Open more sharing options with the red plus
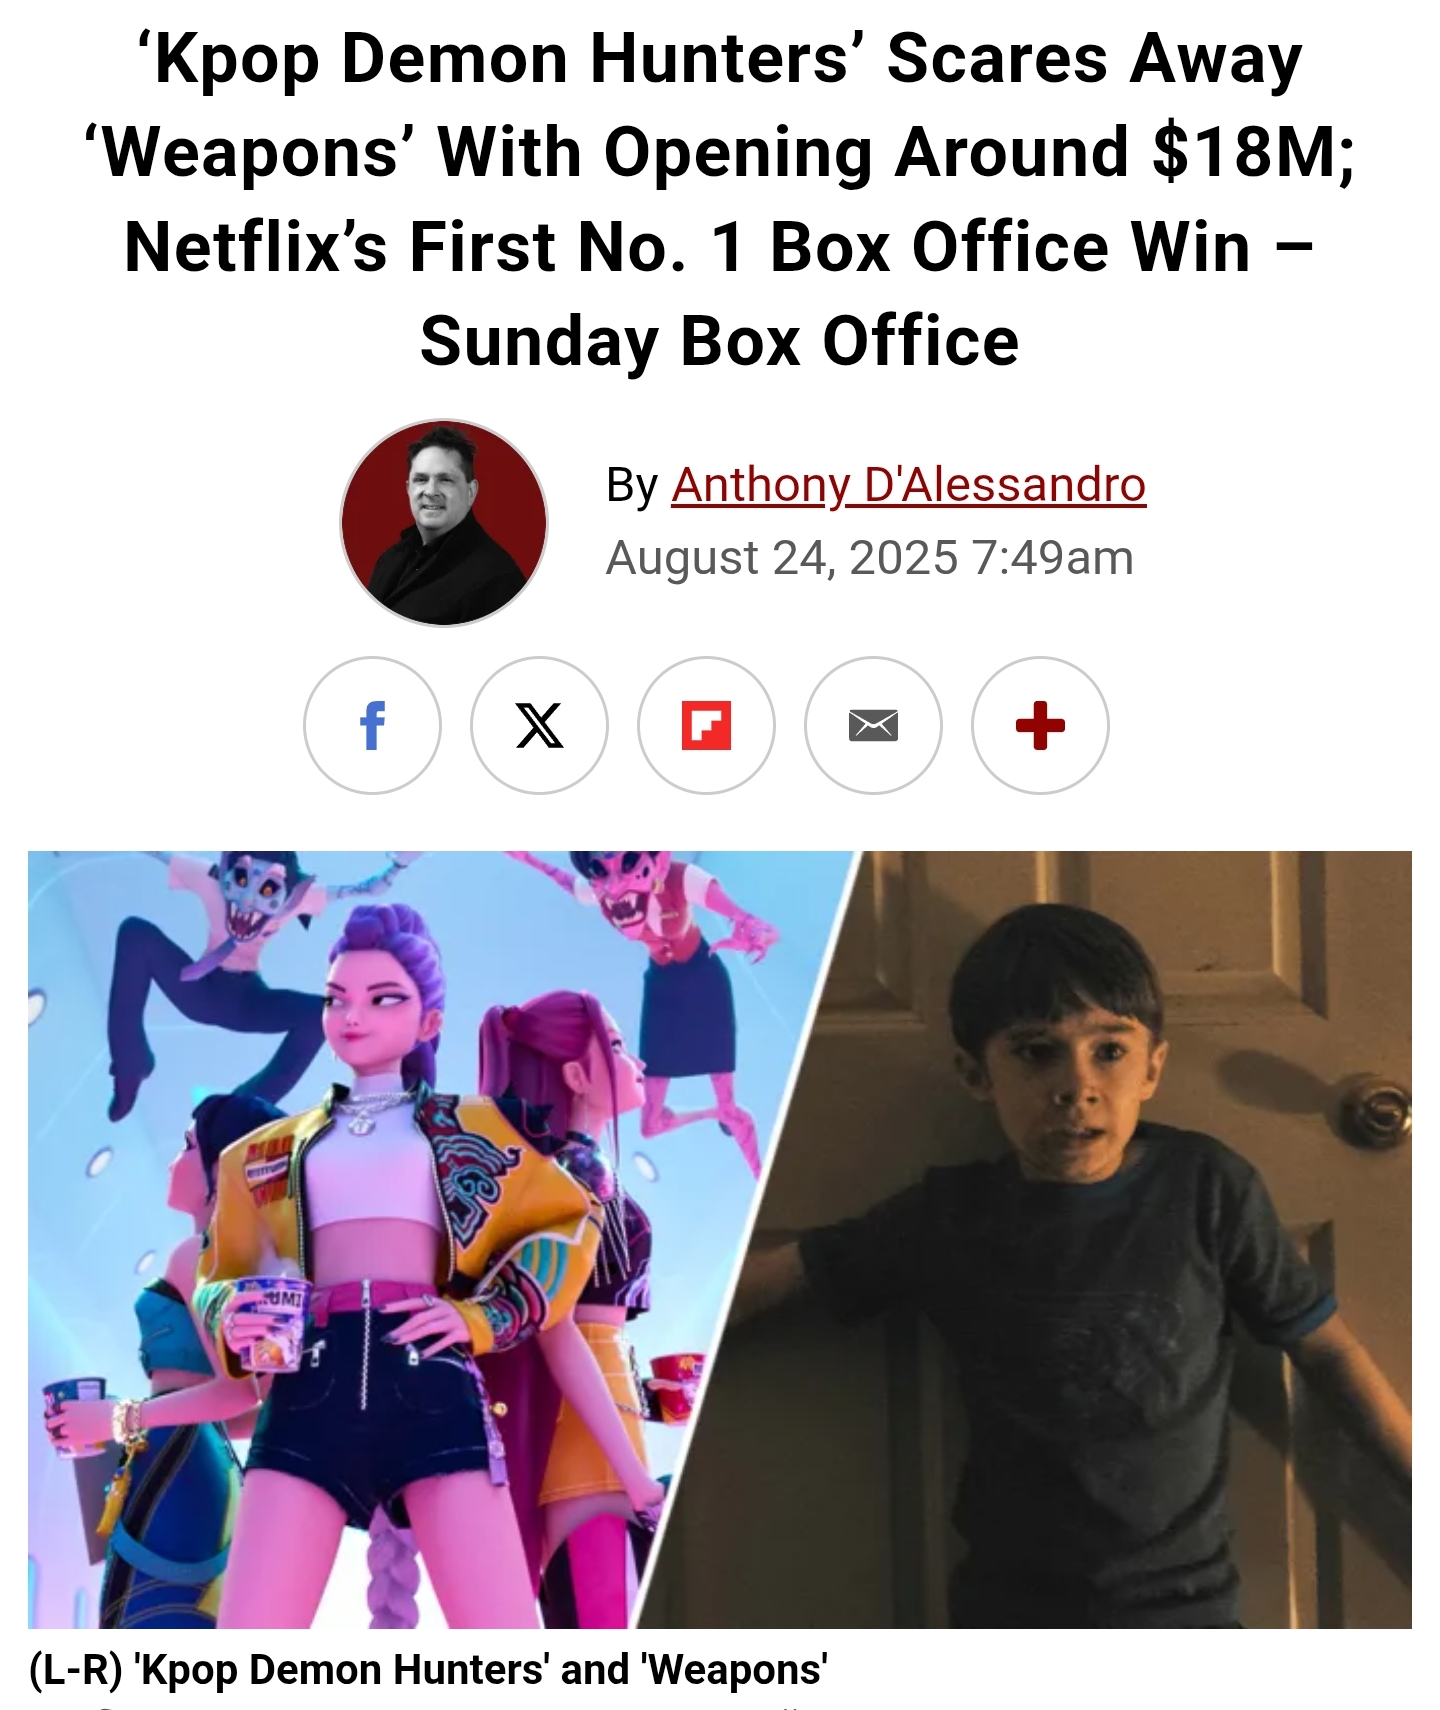Screen dimensions: 1440x1710 tap(1040, 725)
